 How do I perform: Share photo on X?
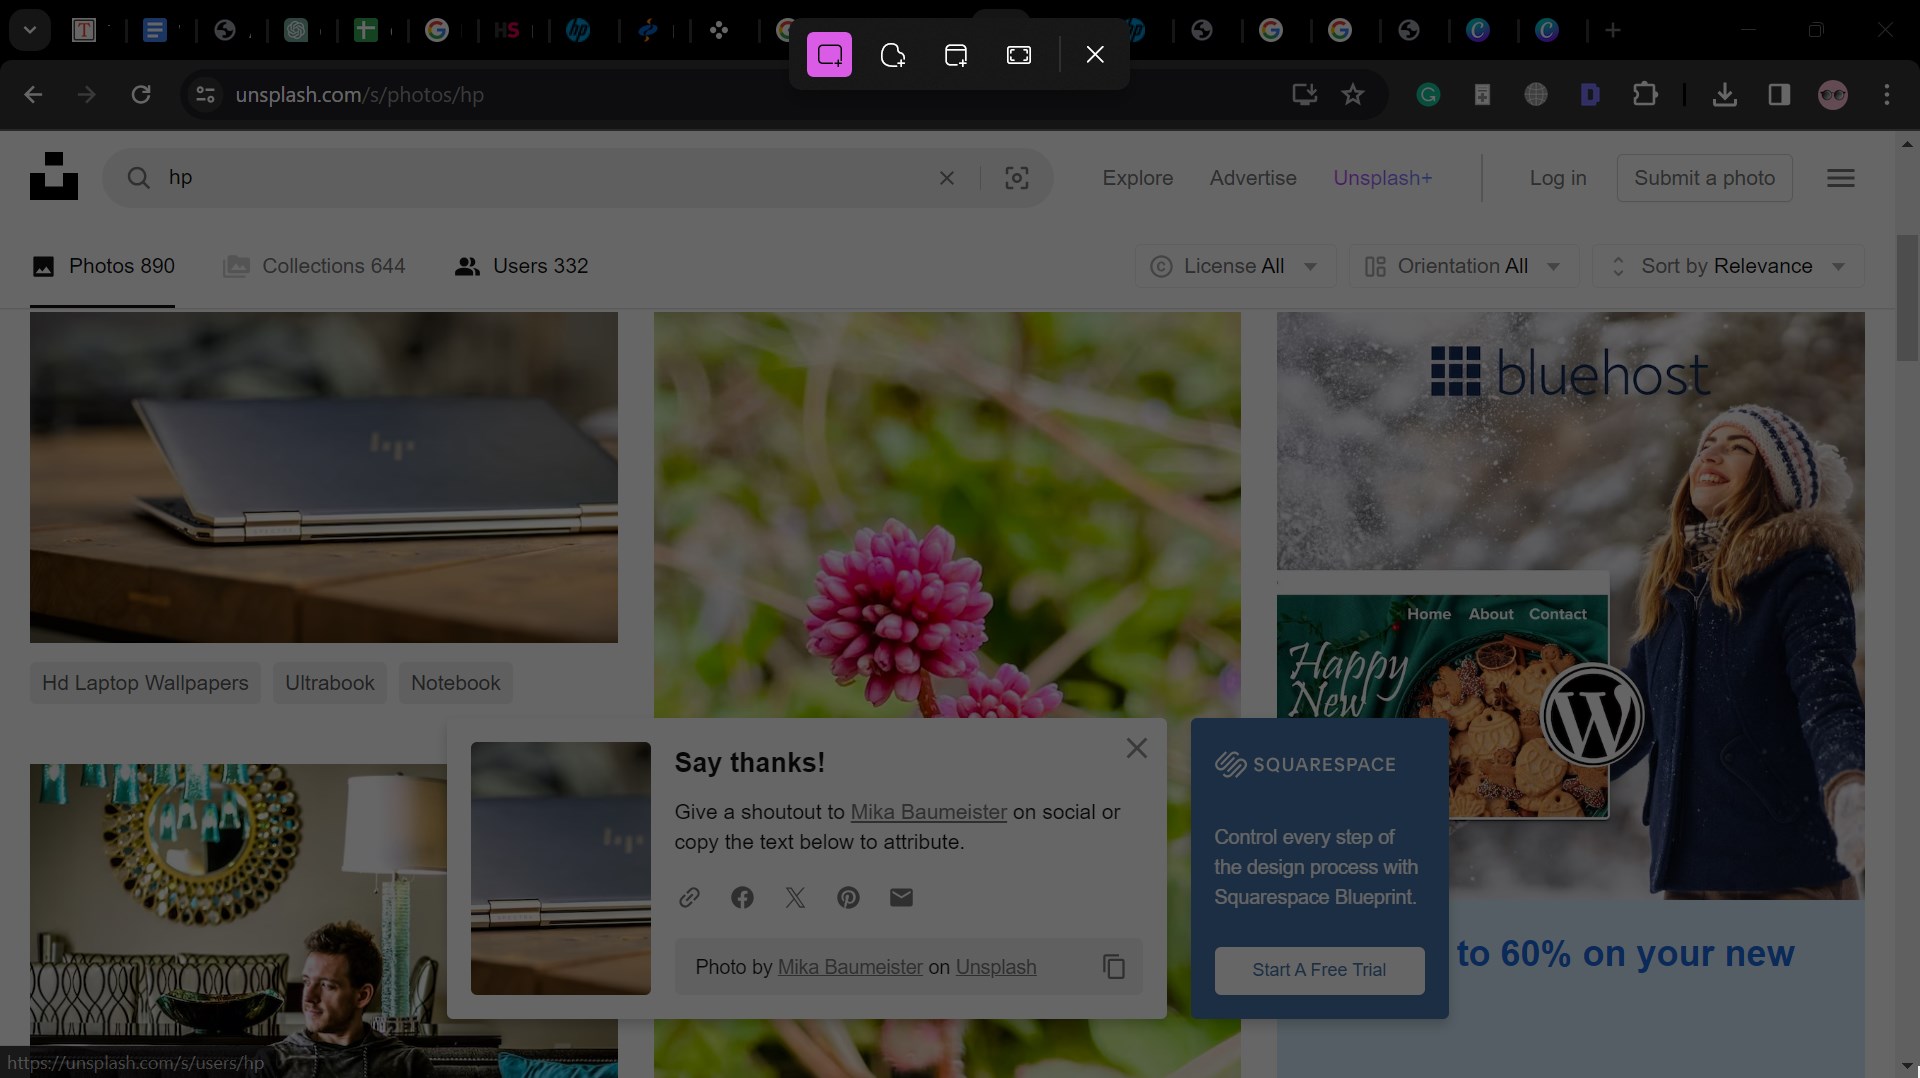pos(795,897)
